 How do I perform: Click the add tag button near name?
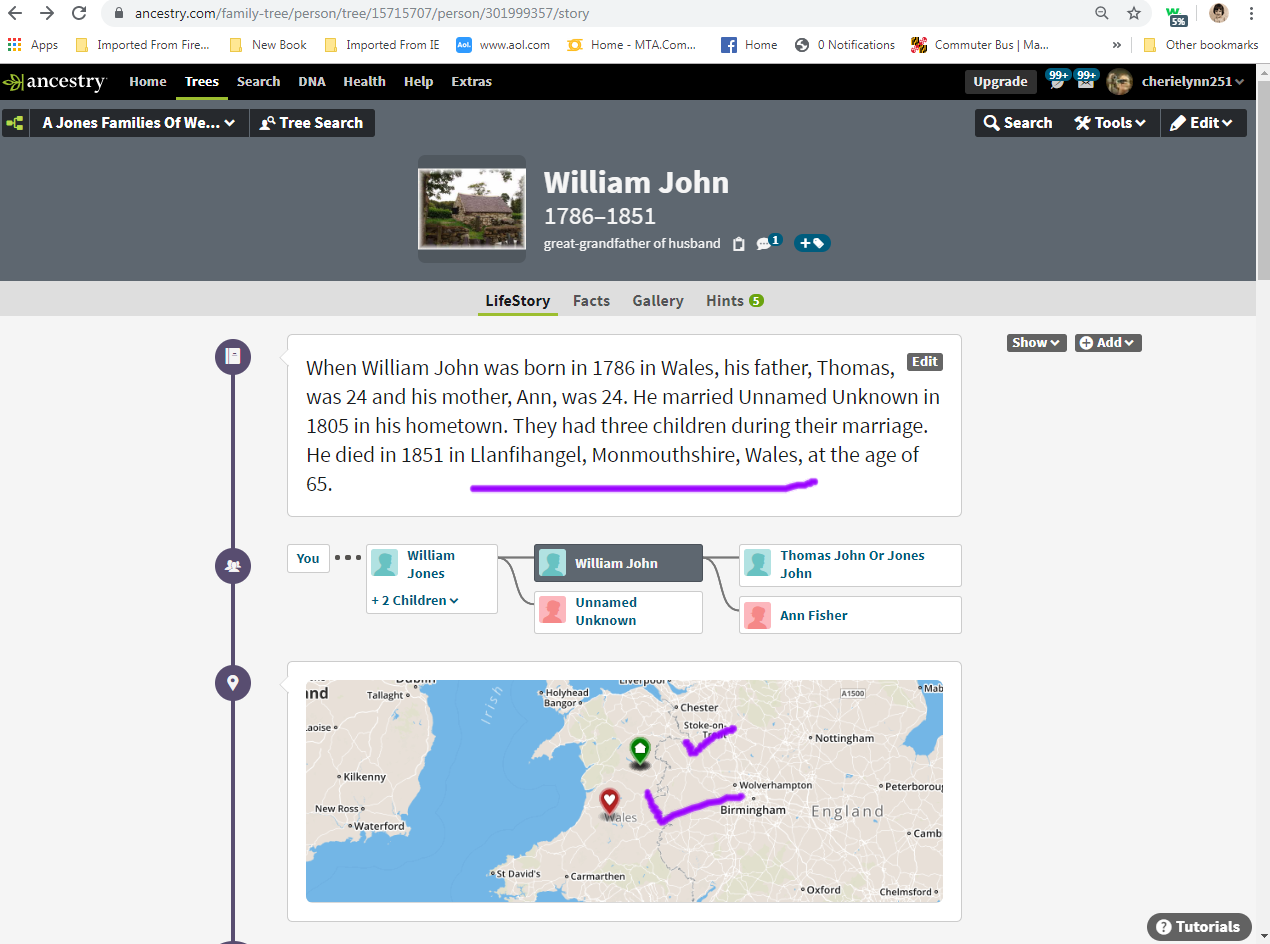pos(811,243)
